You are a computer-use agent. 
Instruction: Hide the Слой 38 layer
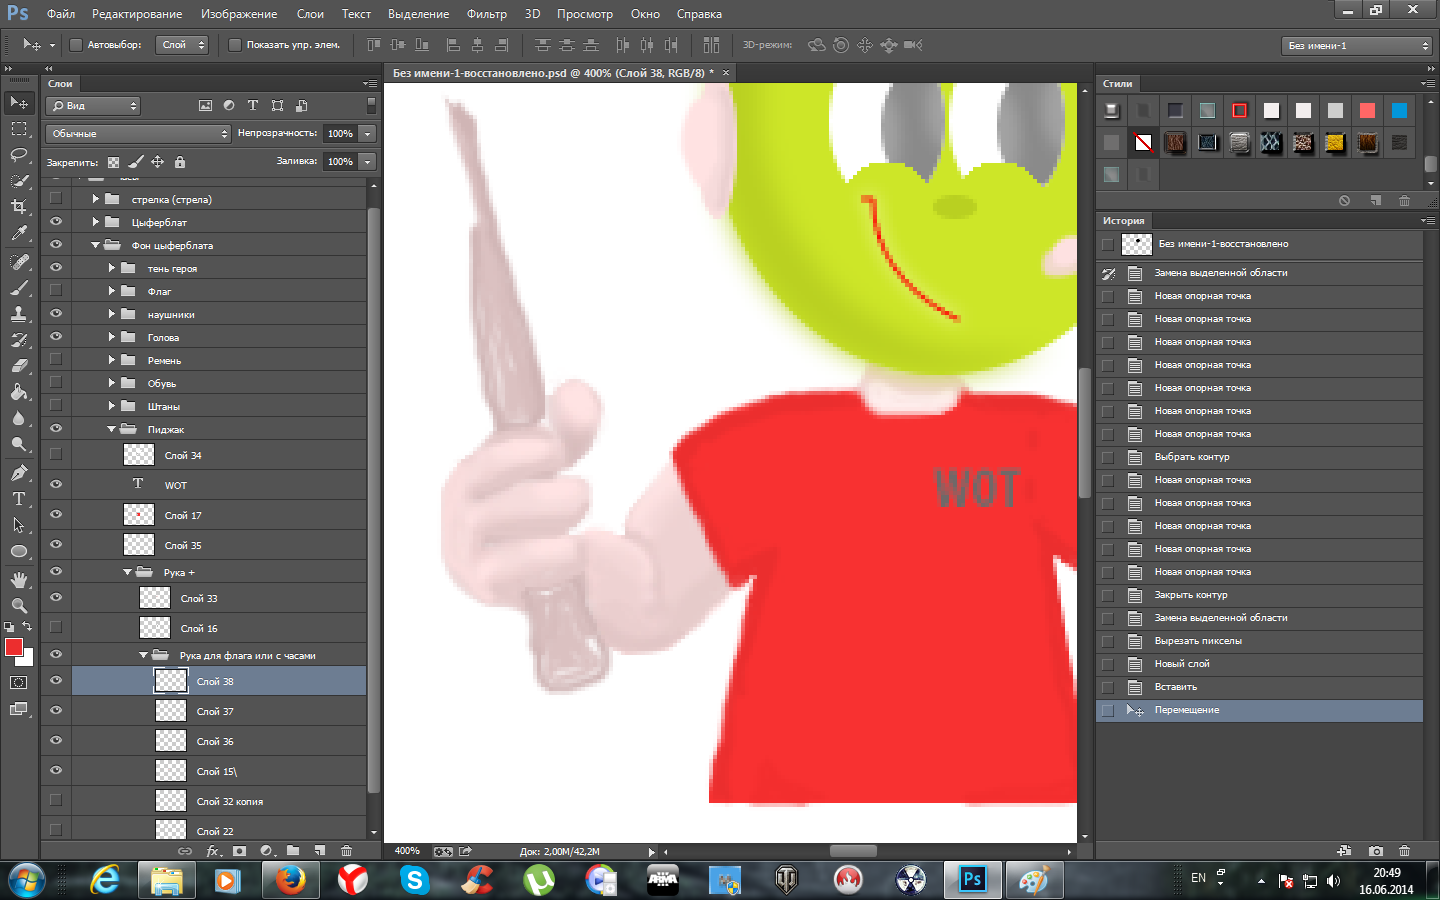tap(56, 681)
